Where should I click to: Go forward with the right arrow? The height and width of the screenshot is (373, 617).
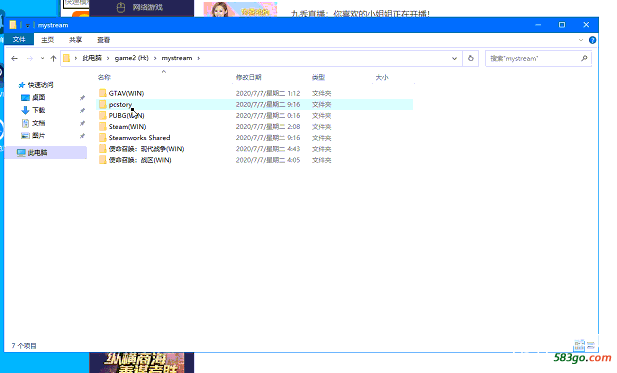[x=30, y=59]
